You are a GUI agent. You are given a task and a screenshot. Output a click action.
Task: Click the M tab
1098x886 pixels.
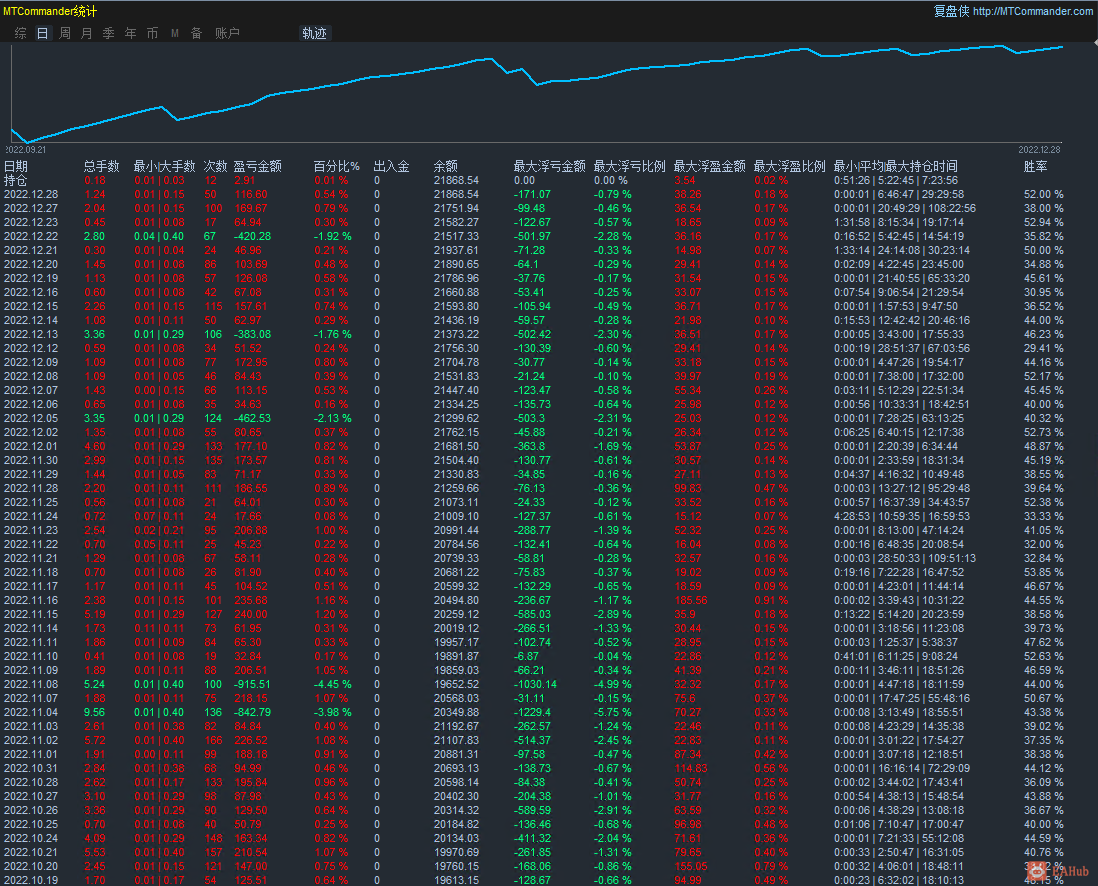pos(175,33)
